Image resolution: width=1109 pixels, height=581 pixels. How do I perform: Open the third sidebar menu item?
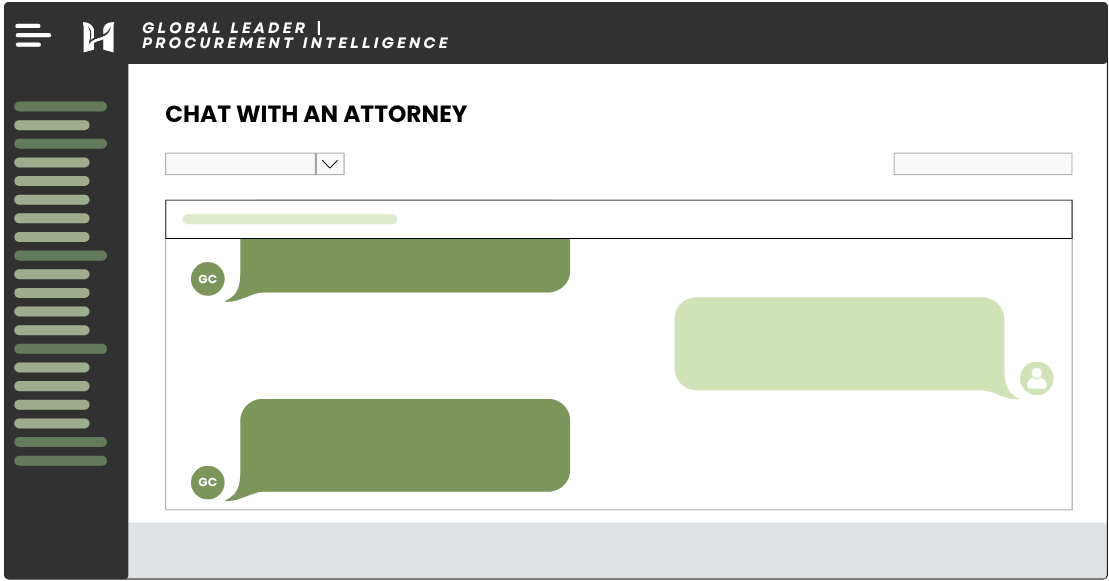click(61, 143)
